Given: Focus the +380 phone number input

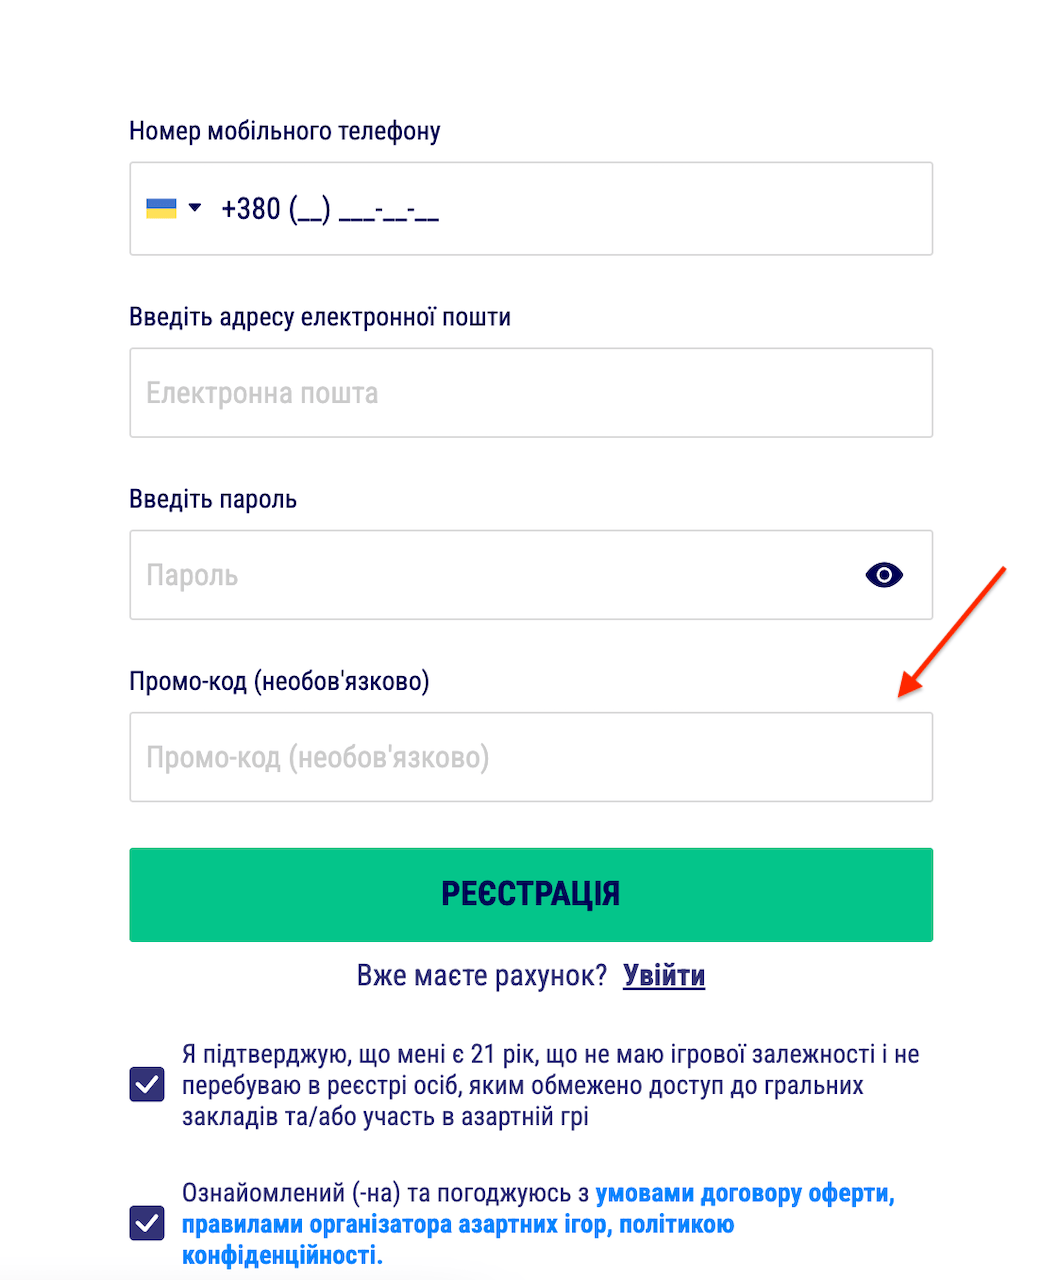Looking at the screenshot, I should click(560, 209).
